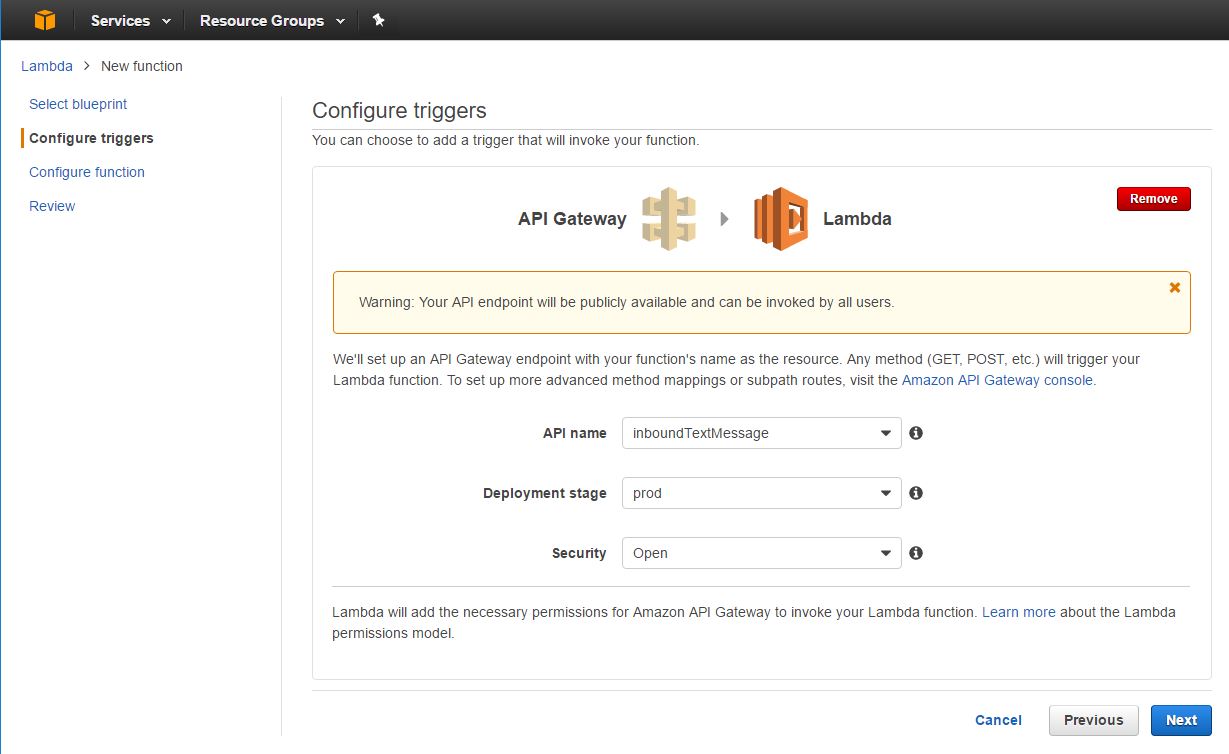Click the New function breadcrumb text
The width and height of the screenshot is (1229, 754).
coord(142,66)
